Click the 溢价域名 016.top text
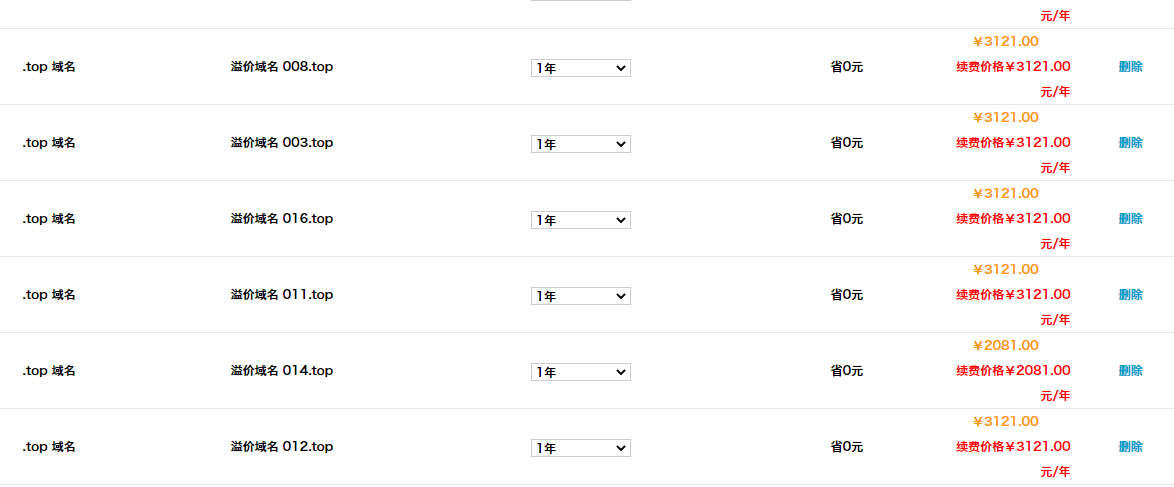Viewport: 1174px width, 487px height. click(x=281, y=219)
